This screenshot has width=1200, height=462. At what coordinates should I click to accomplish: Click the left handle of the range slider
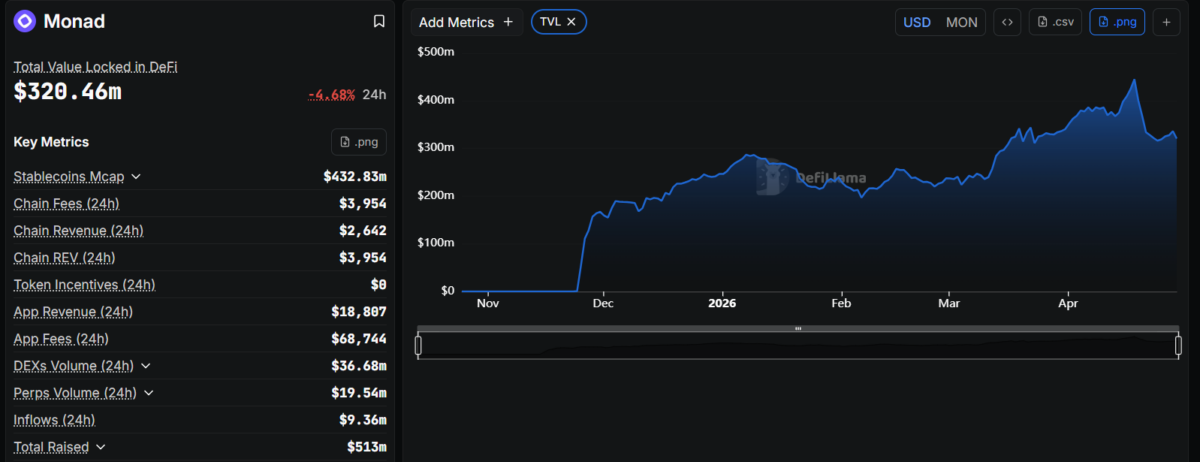click(418, 345)
